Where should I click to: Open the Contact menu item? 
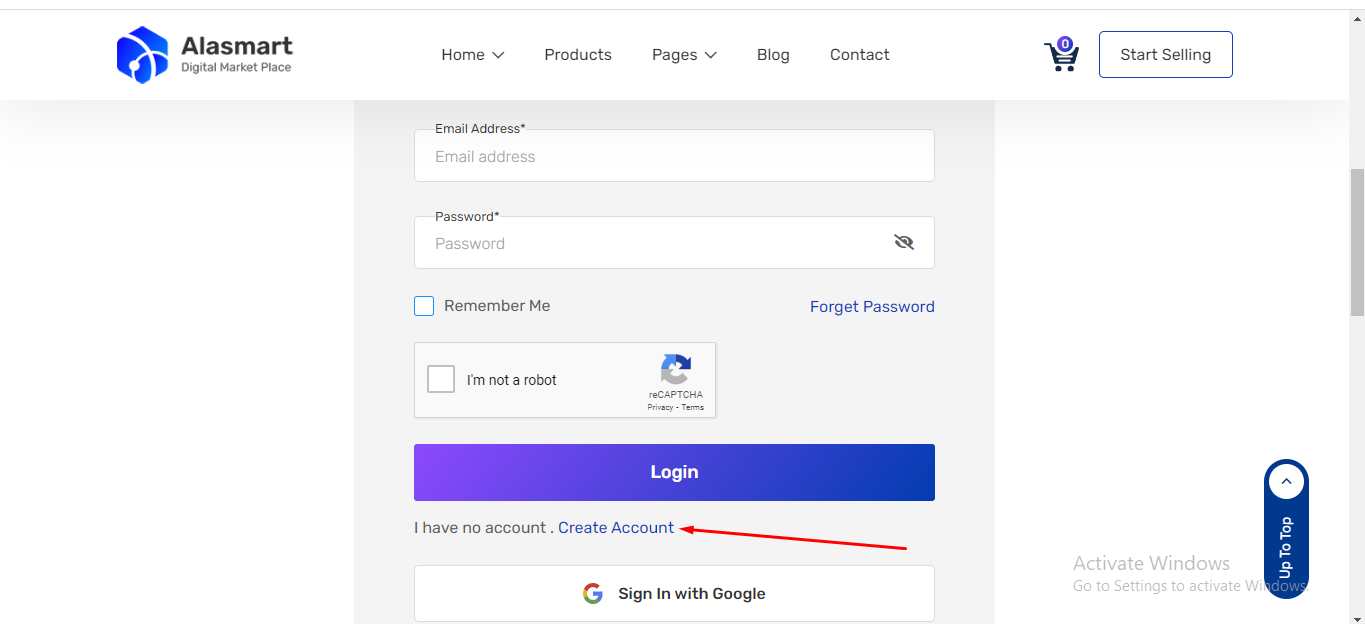pos(859,55)
